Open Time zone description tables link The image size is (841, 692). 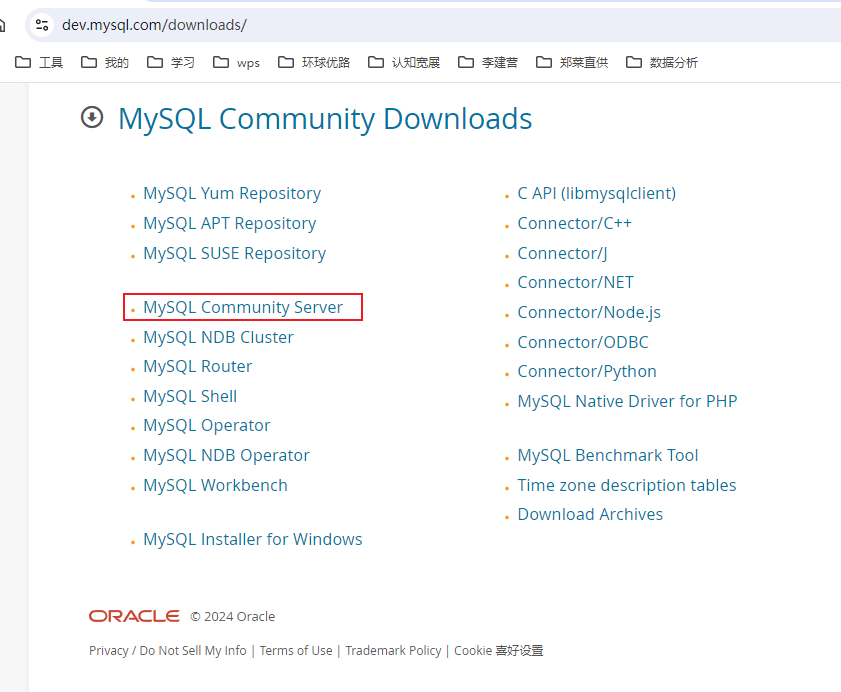point(626,485)
